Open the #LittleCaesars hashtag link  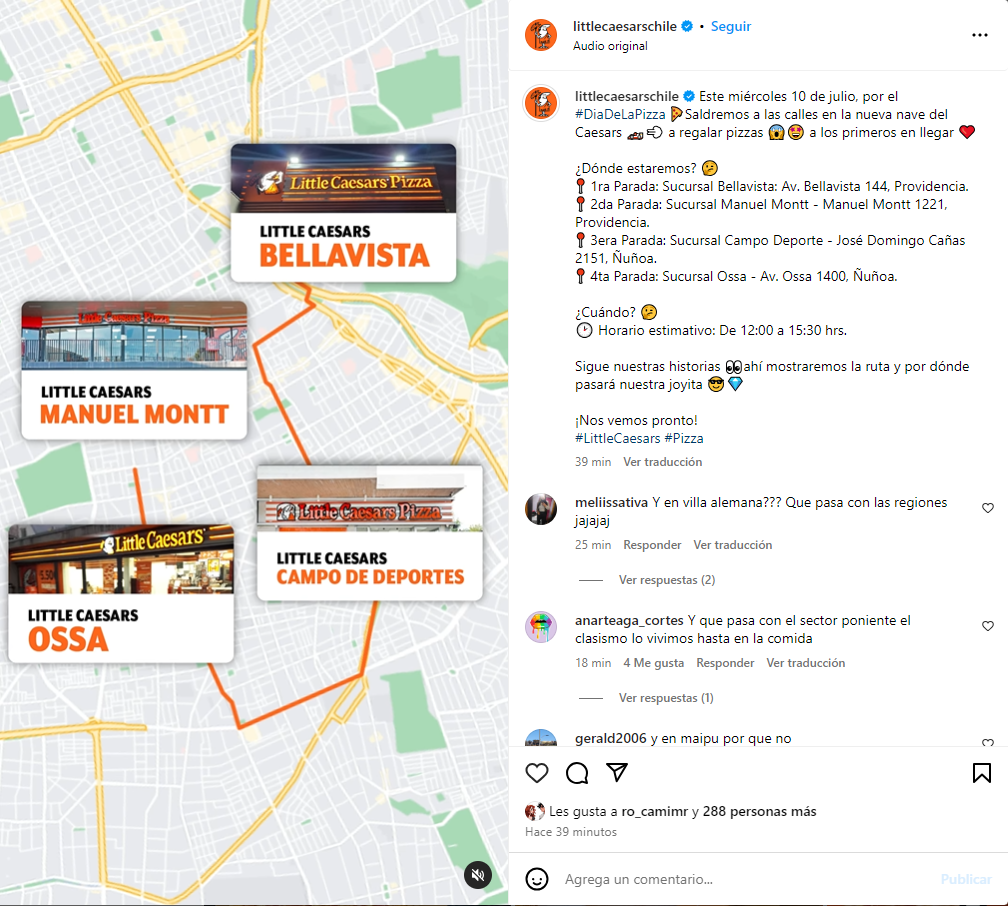click(617, 439)
